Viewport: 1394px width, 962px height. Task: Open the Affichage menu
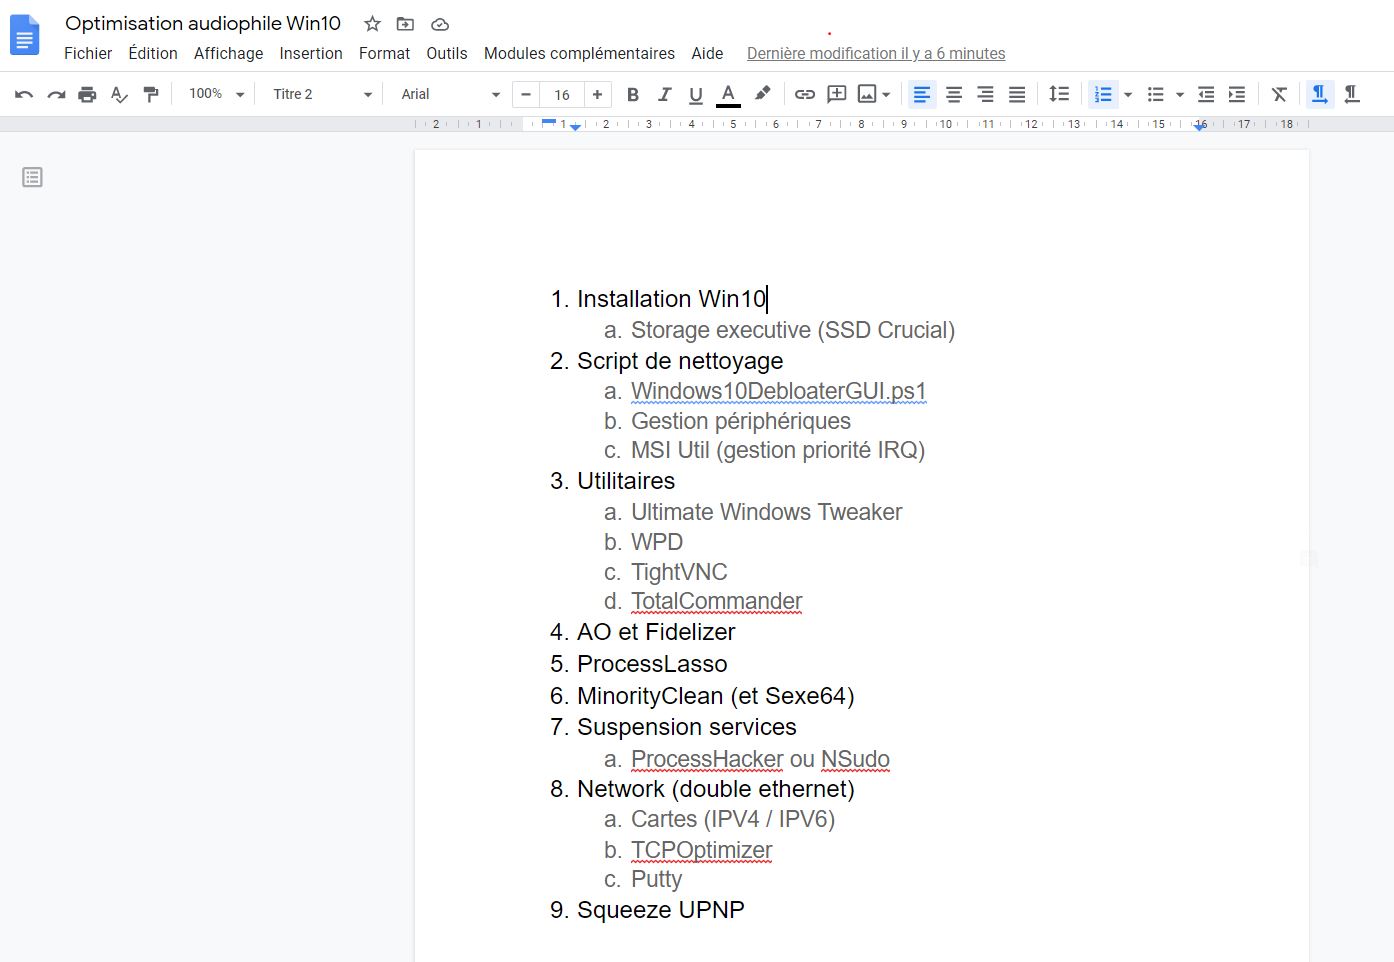coord(228,53)
